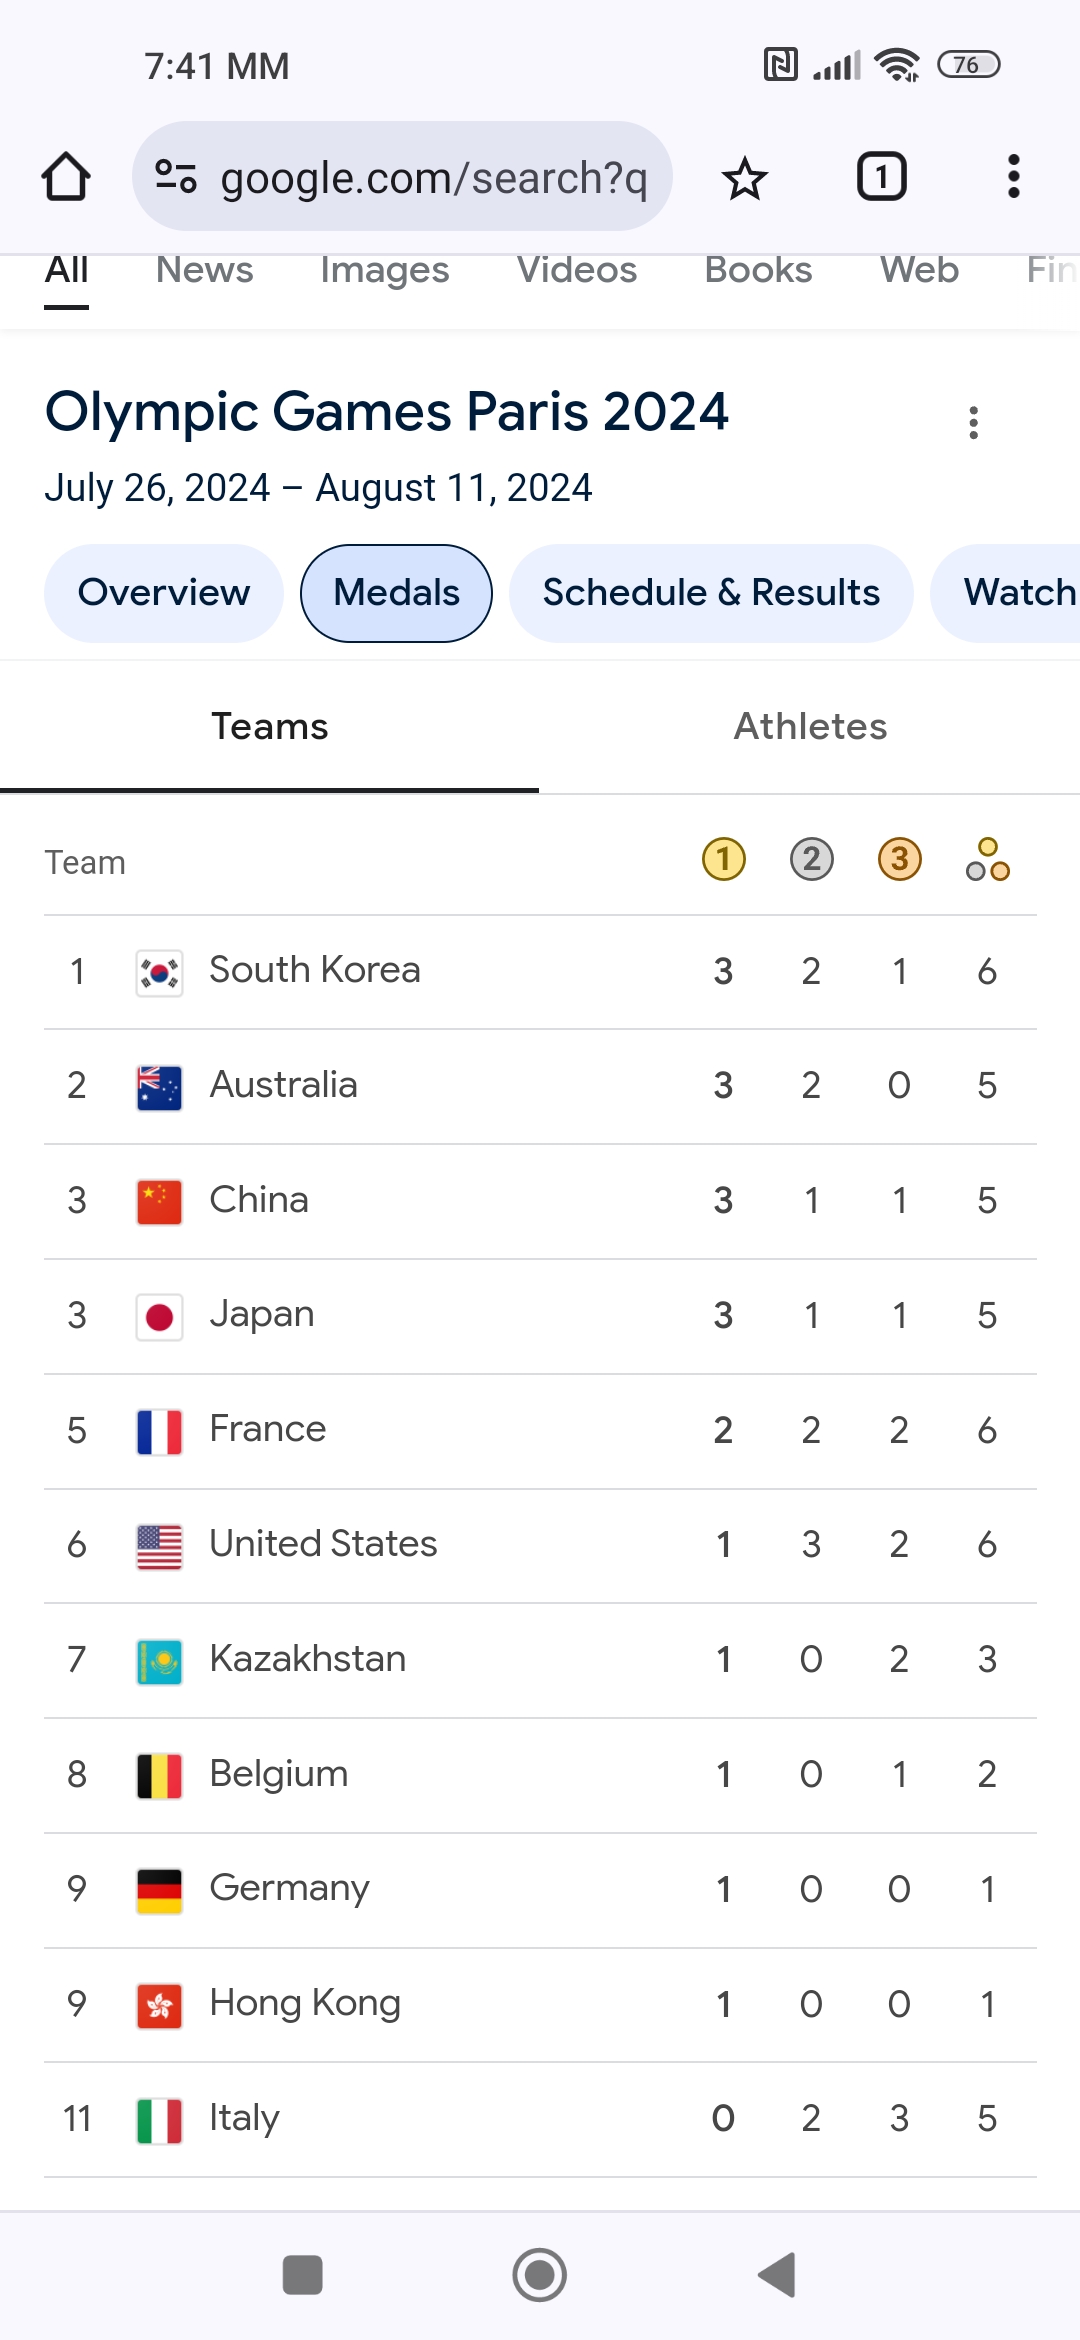Viewport: 1080px width, 2340px height.
Task: Tap the silver medal column icon
Action: pyautogui.click(x=811, y=860)
